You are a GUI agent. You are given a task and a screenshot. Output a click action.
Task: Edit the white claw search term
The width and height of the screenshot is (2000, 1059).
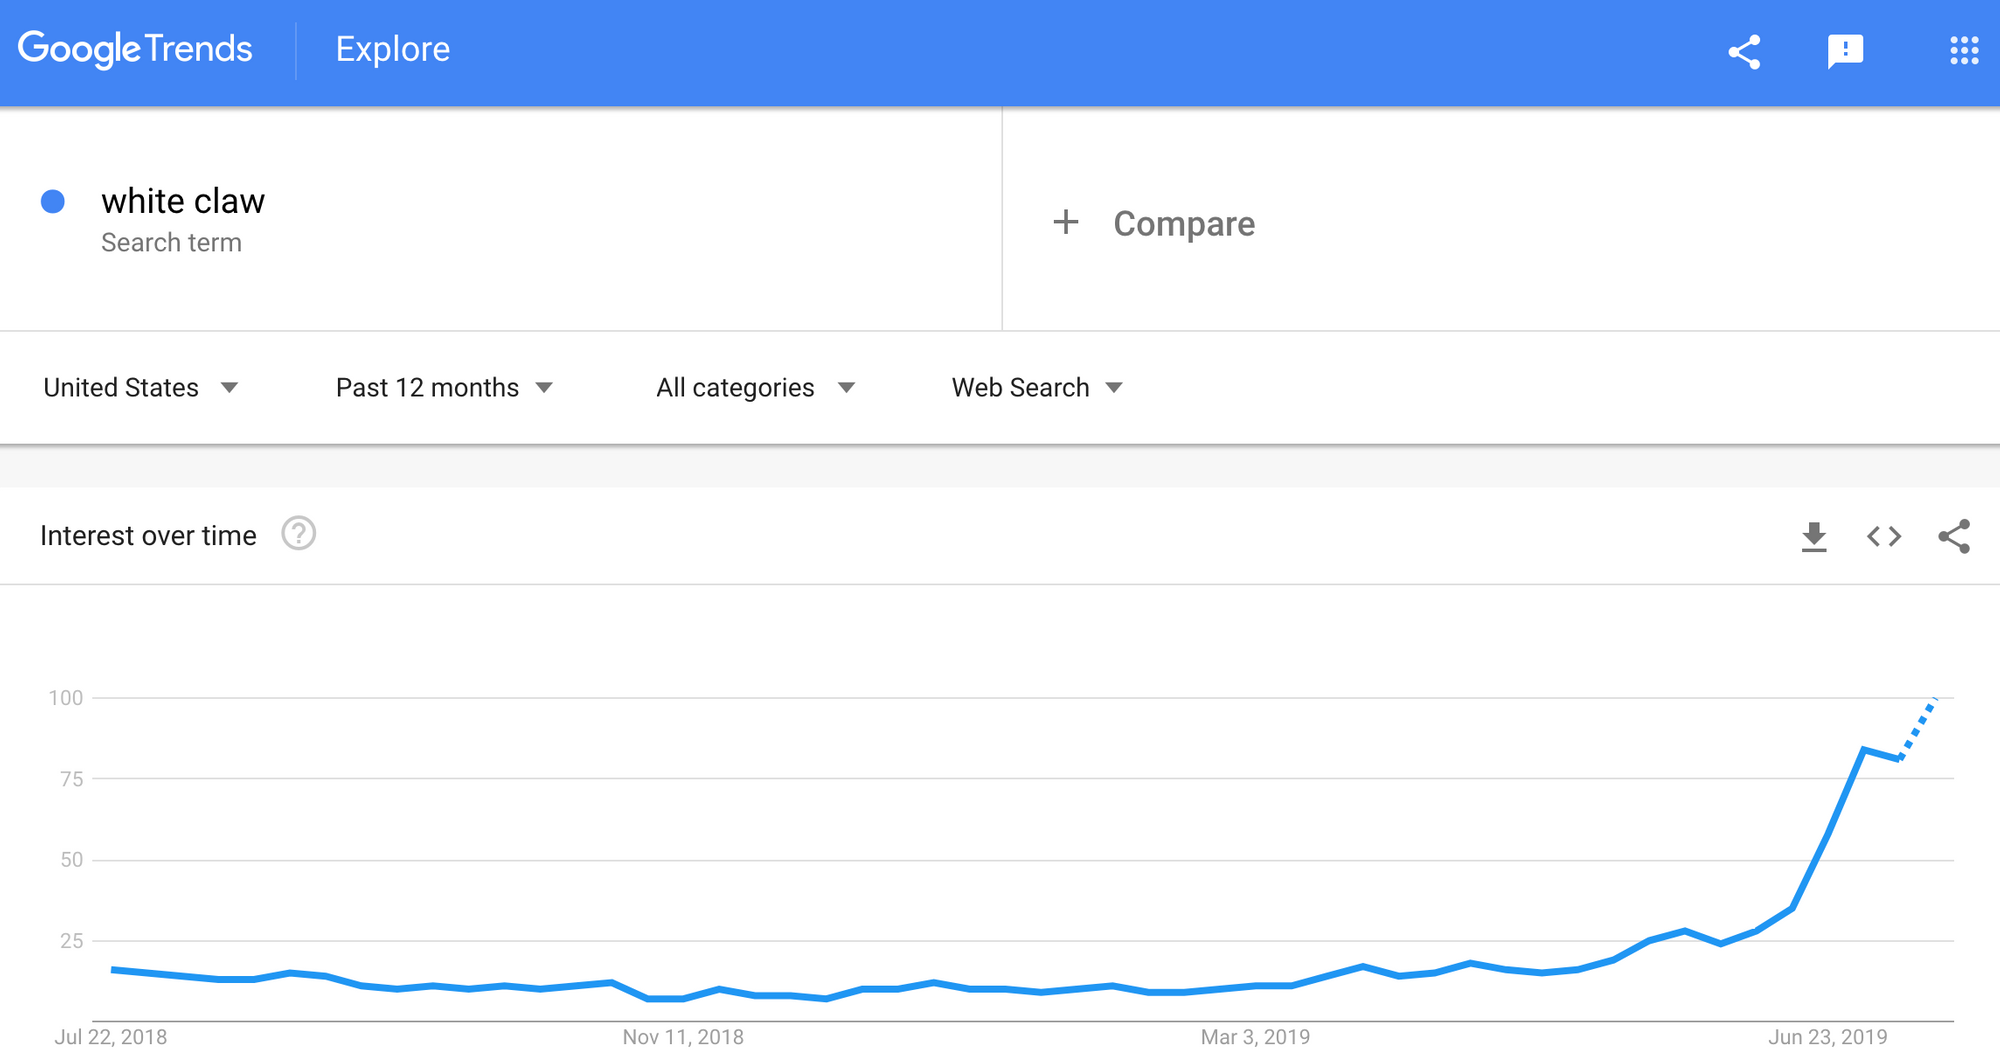tap(183, 201)
